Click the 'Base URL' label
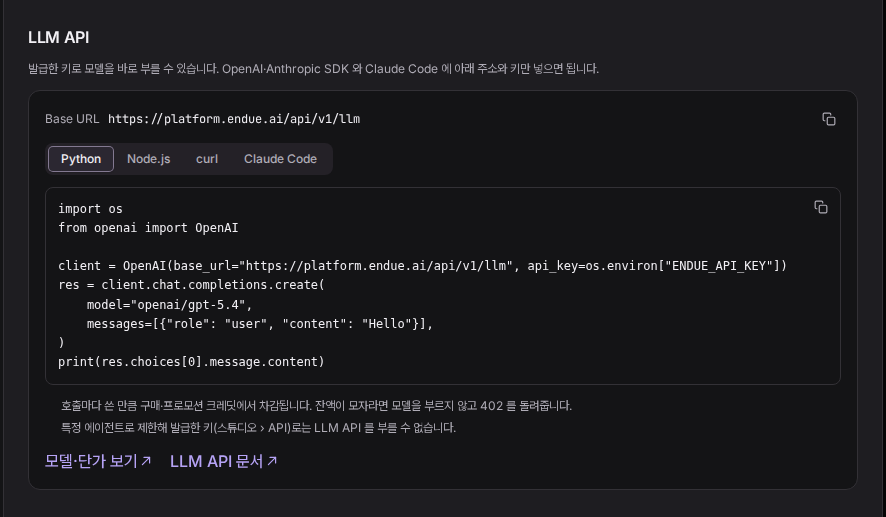 (x=72, y=119)
